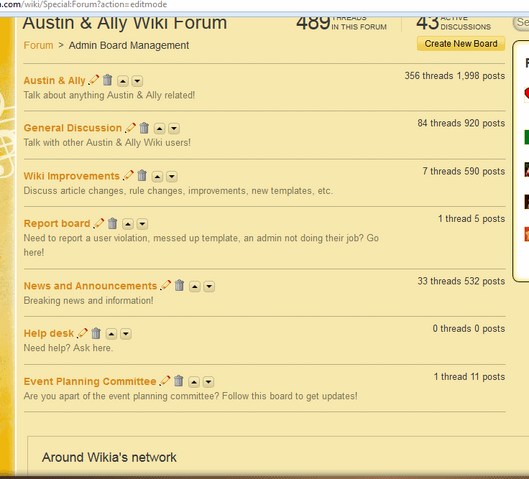Image resolution: width=529 pixels, height=479 pixels.
Task: Move the News and Announcements board down
Action: coord(209,286)
